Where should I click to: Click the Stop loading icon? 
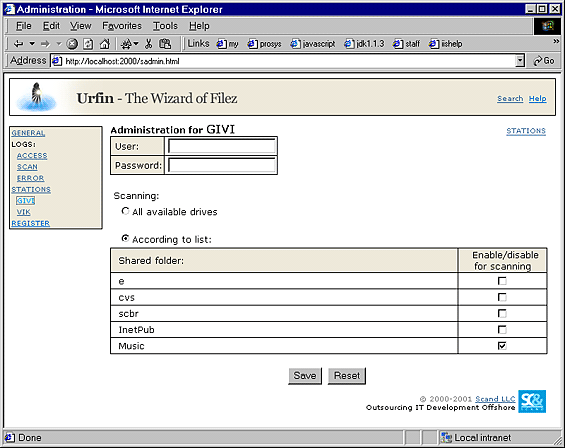[72, 44]
